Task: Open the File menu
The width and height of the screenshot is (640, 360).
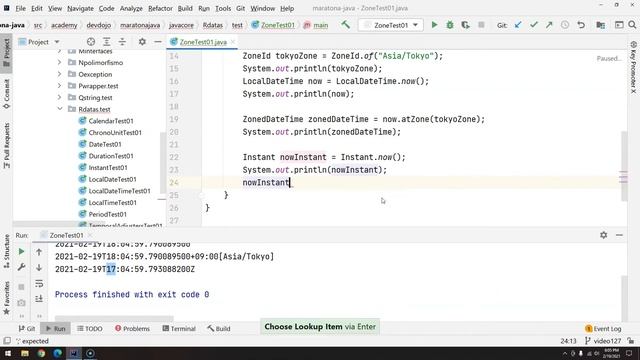Action: point(20,8)
